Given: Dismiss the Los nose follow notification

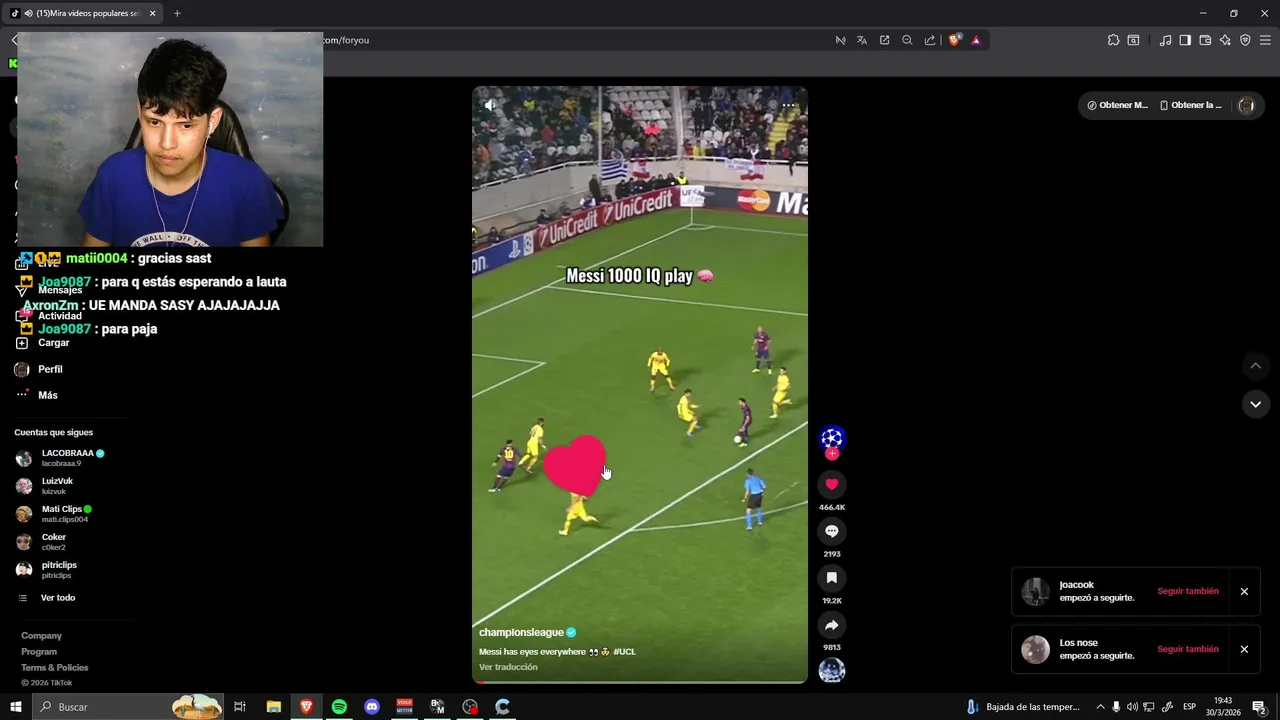Looking at the screenshot, I should pos(1244,649).
